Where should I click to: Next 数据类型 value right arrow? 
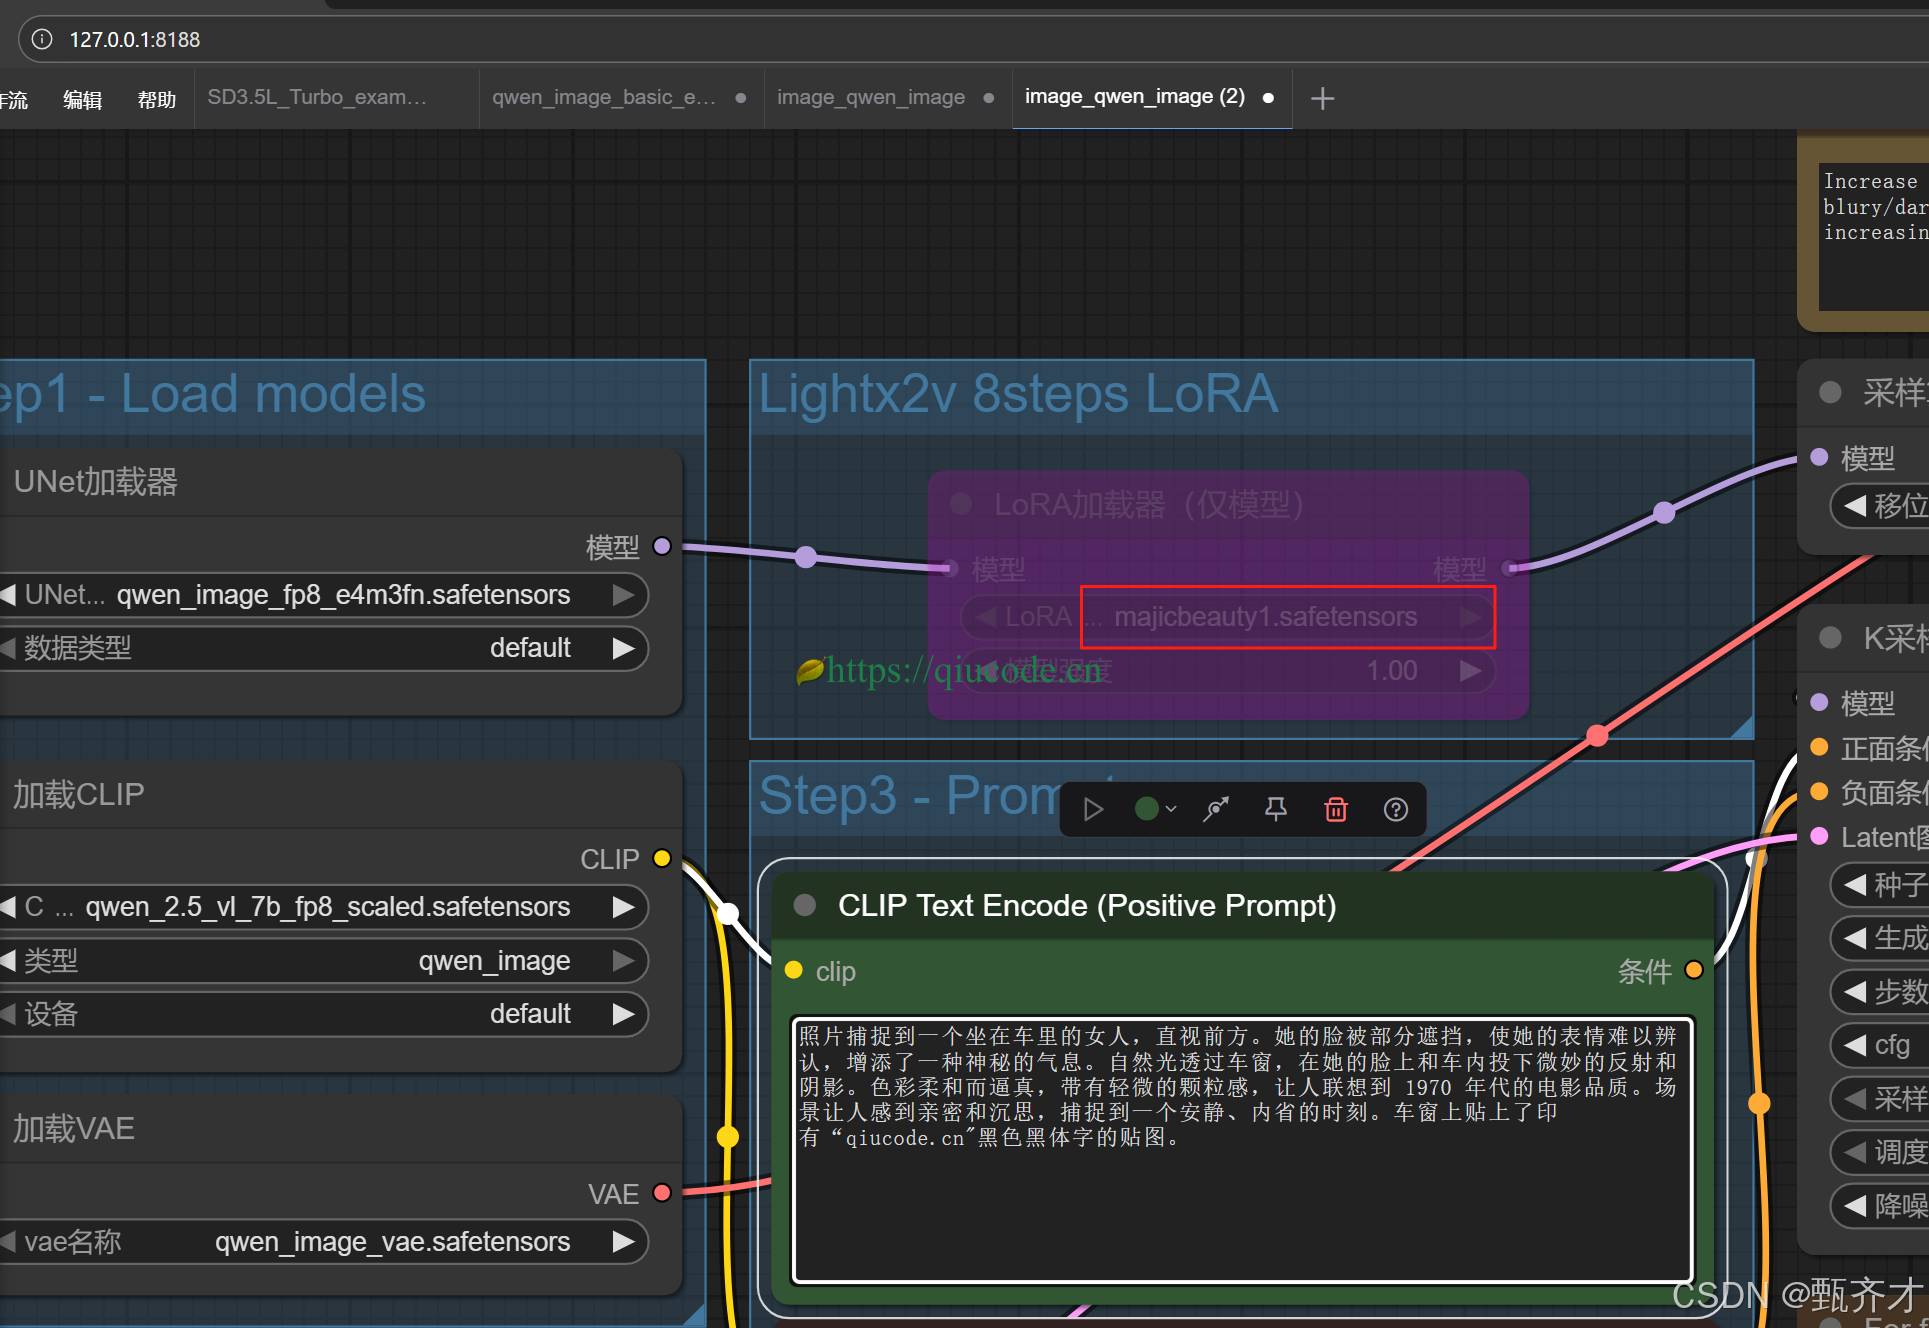point(623,648)
